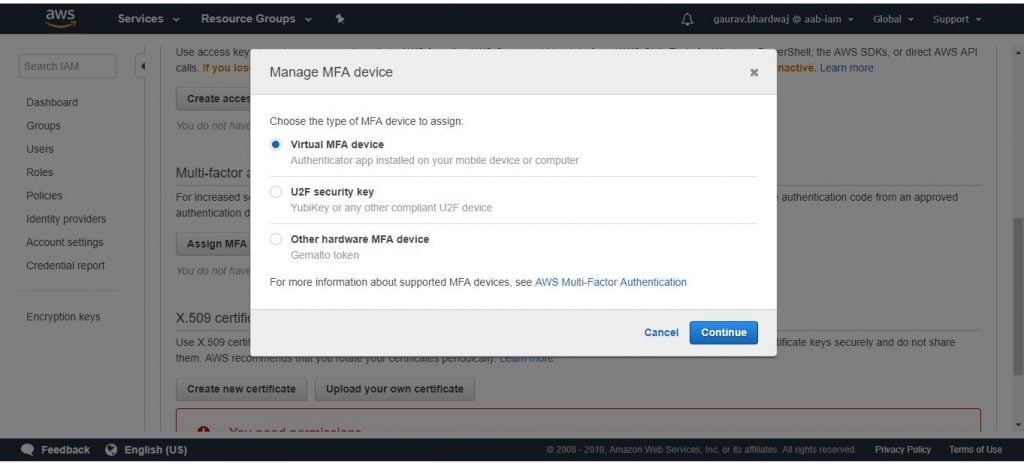
Task: Select Other hardware MFA device option
Action: click(x=276, y=239)
